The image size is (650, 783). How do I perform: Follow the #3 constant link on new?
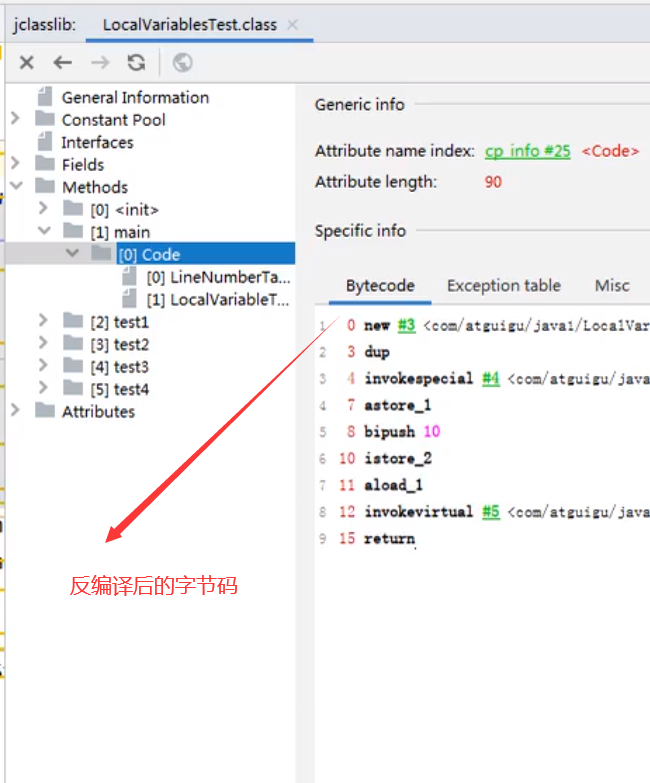click(x=406, y=326)
